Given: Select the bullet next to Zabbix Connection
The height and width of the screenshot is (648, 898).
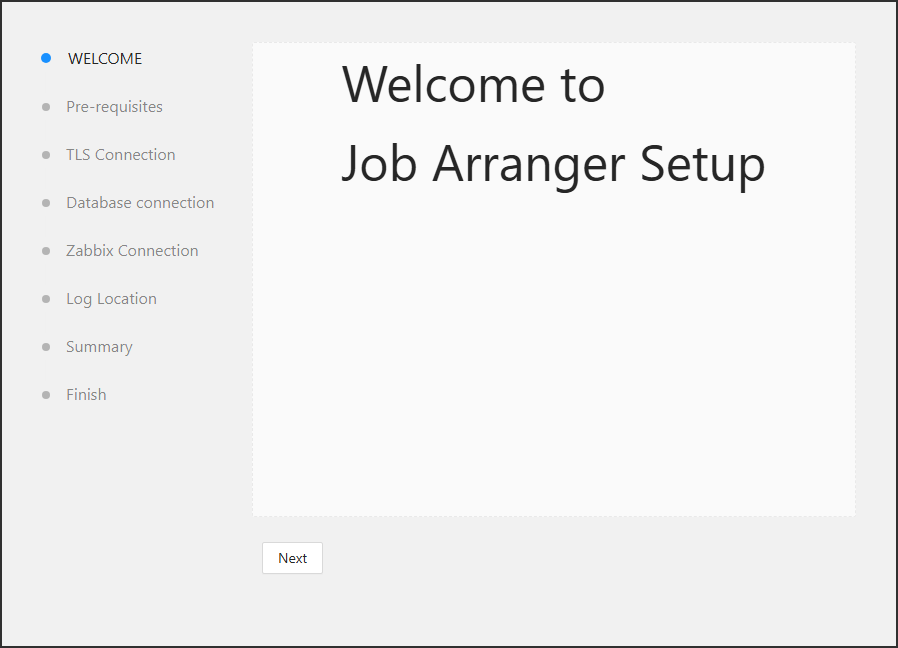Looking at the screenshot, I should tap(46, 251).
